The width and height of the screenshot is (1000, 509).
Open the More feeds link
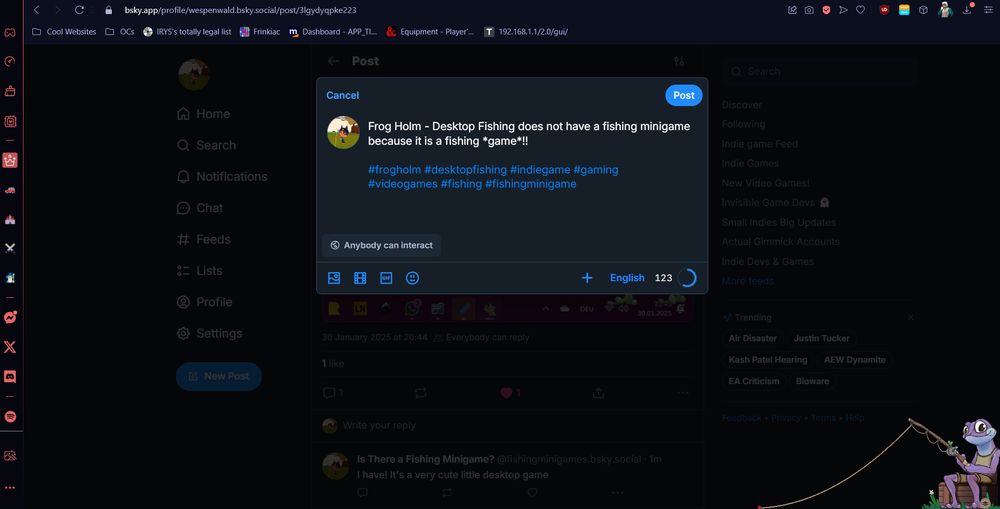coord(747,281)
